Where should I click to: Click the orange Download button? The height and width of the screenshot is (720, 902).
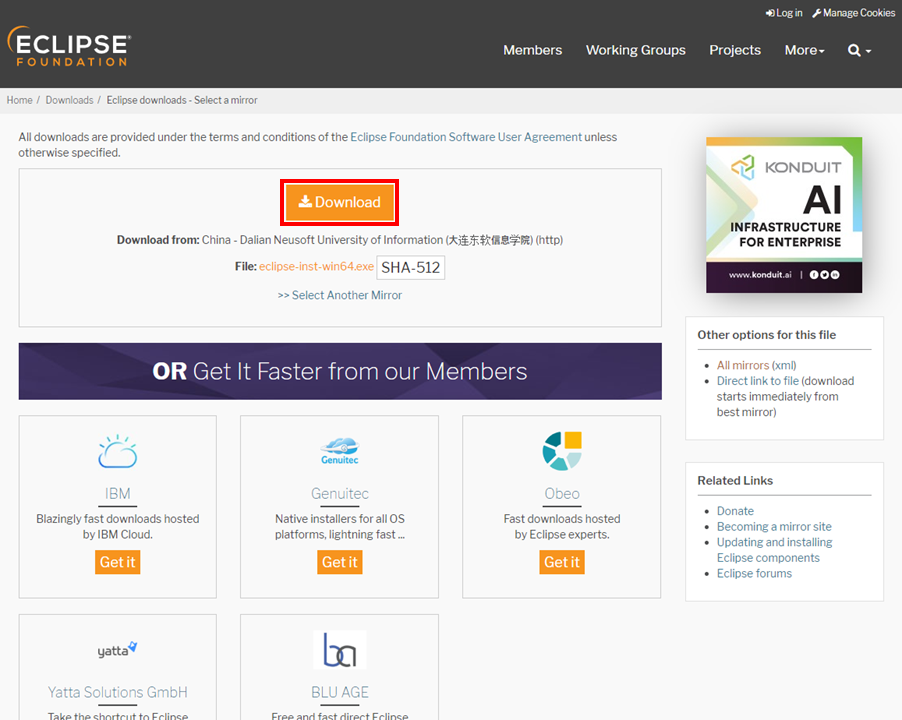pos(339,202)
